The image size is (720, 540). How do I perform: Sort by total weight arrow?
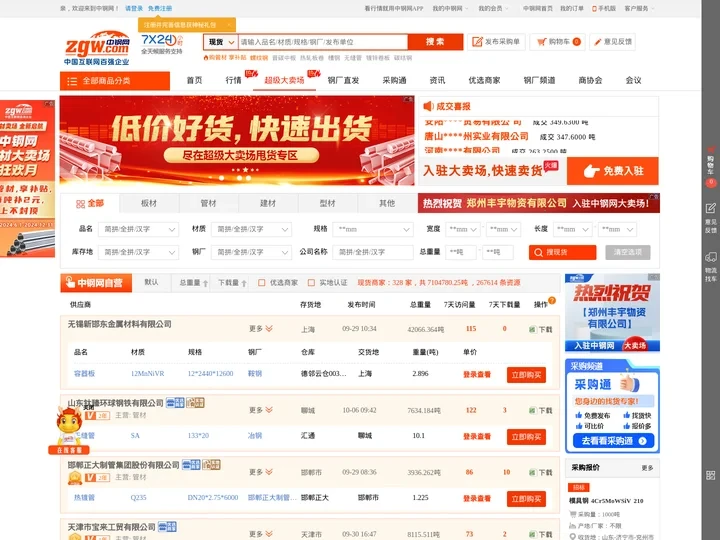point(205,283)
